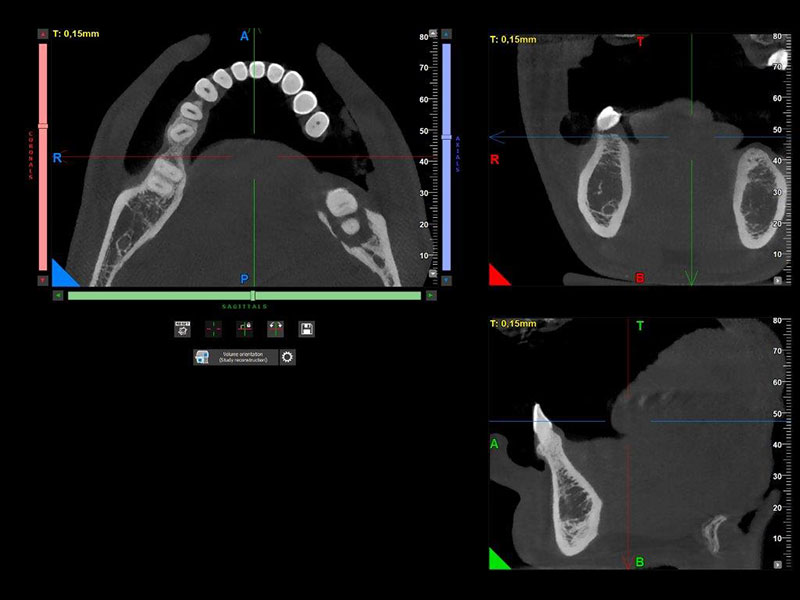
Task: Click the thickness label T: 0,15mm in the axial view
Action: pyautogui.click(x=76, y=34)
